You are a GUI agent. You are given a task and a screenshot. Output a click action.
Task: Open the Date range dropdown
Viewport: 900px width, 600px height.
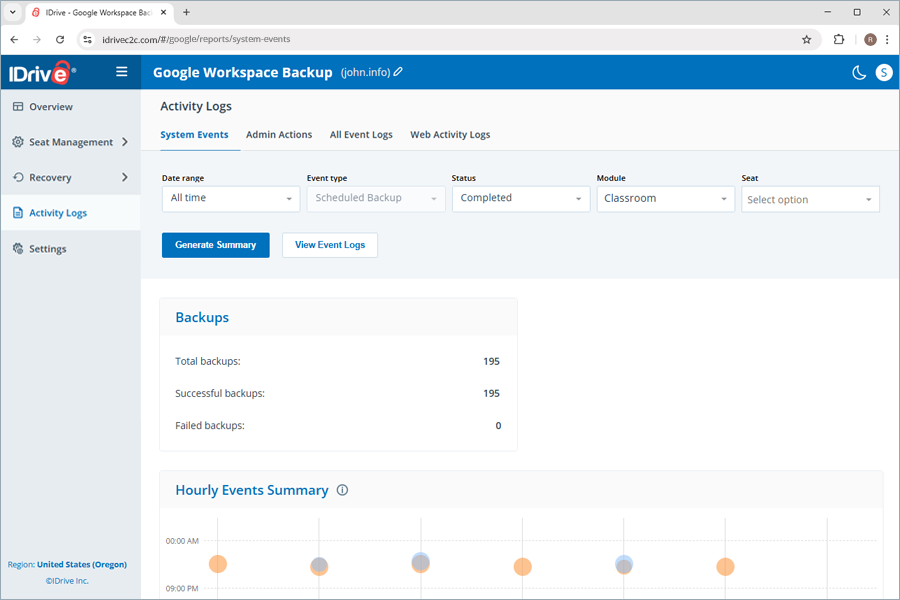230,199
